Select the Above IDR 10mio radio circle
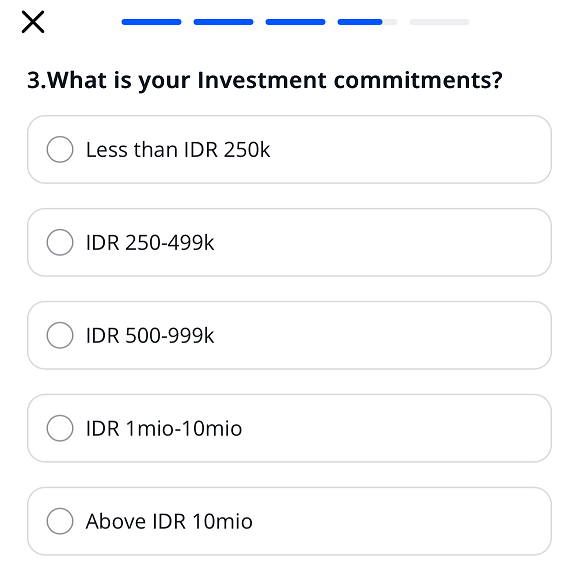The width and height of the screenshot is (564, 574). [x=60, y=521]
